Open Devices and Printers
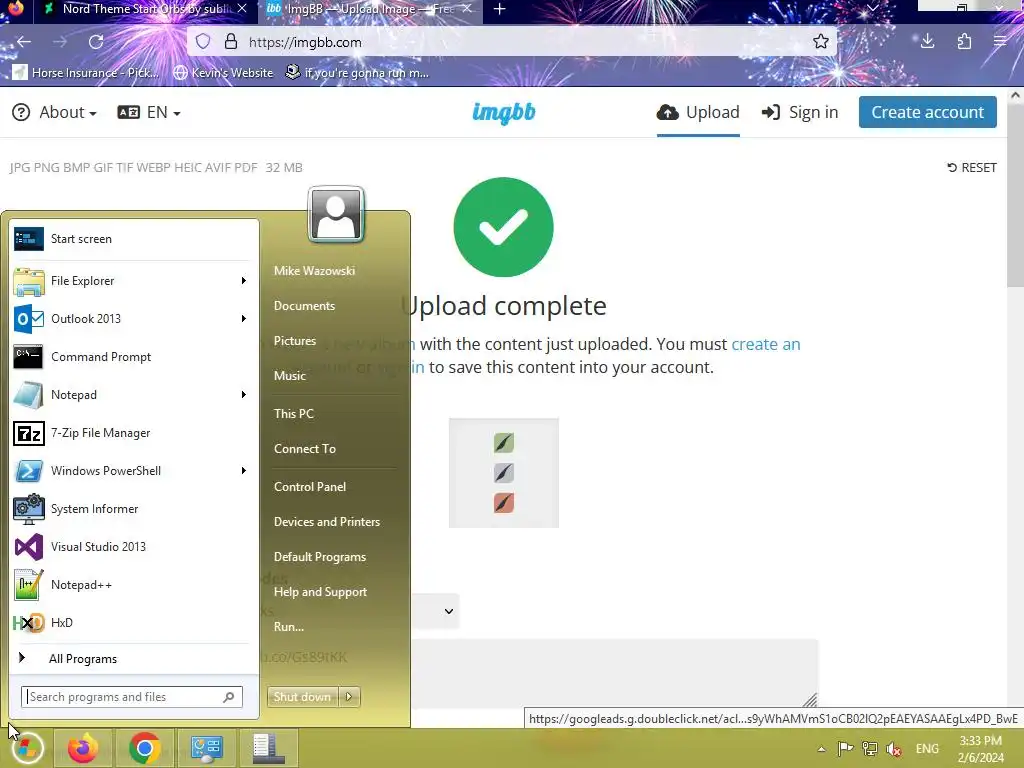1024x768 pixels. pyautogui.click(x=327, y=522)
